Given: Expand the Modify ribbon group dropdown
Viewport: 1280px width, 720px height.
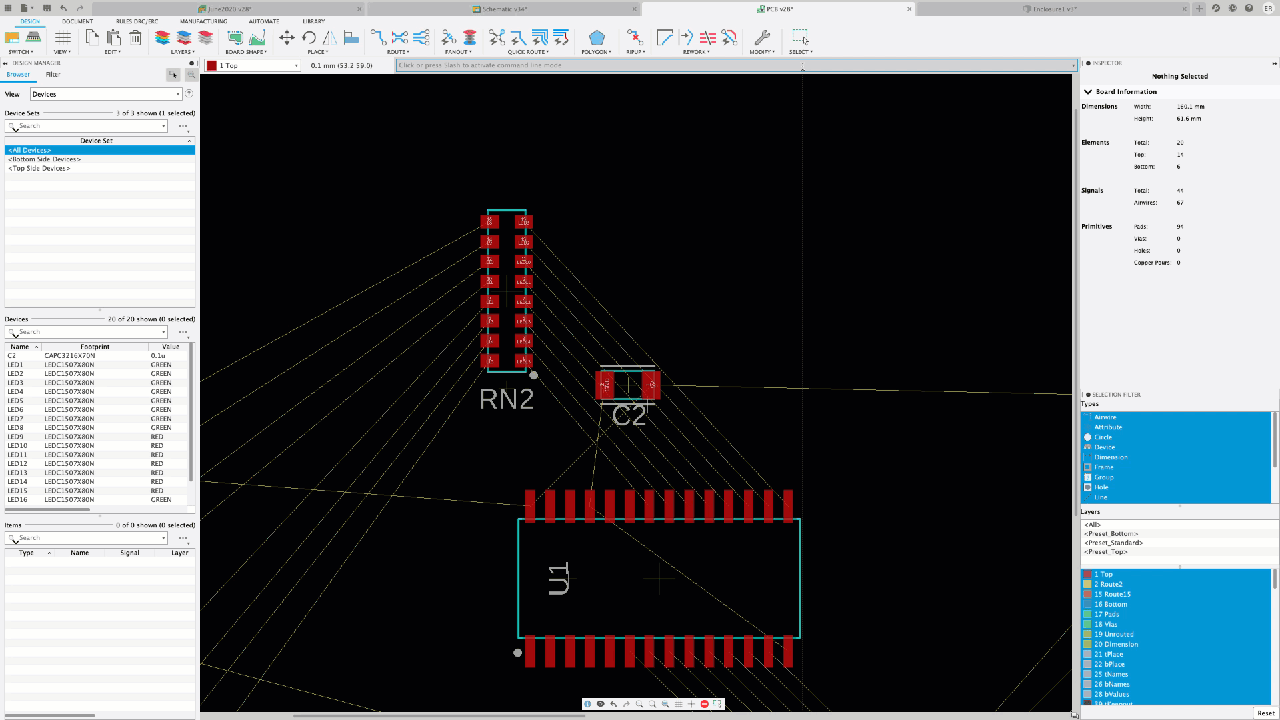Looking at the screenshot, I should pyautogui.click(x=762, y=51).
